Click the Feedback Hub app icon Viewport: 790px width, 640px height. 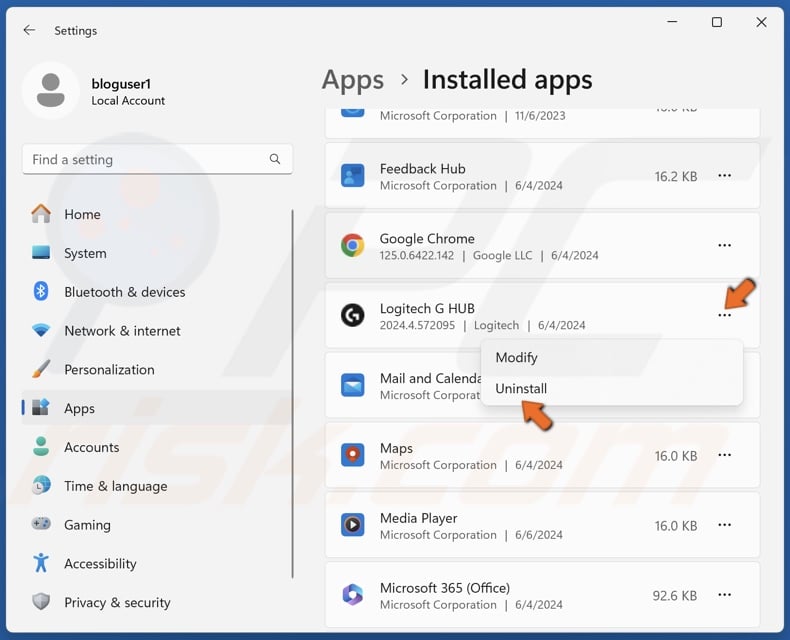(352, 176)
